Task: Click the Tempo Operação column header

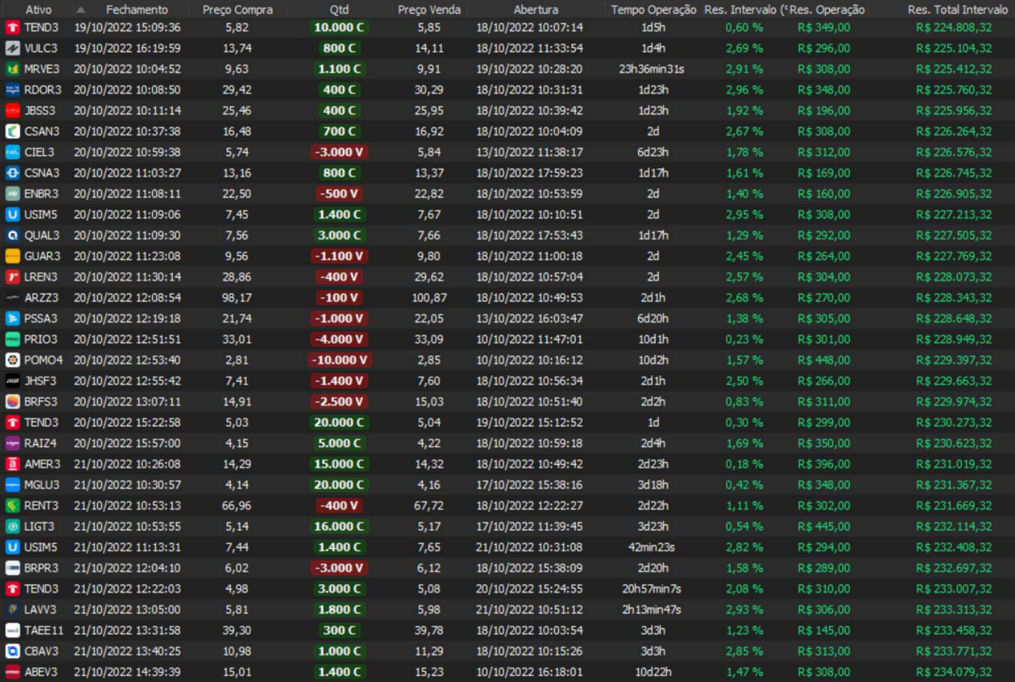Action: tap(653, 9)
